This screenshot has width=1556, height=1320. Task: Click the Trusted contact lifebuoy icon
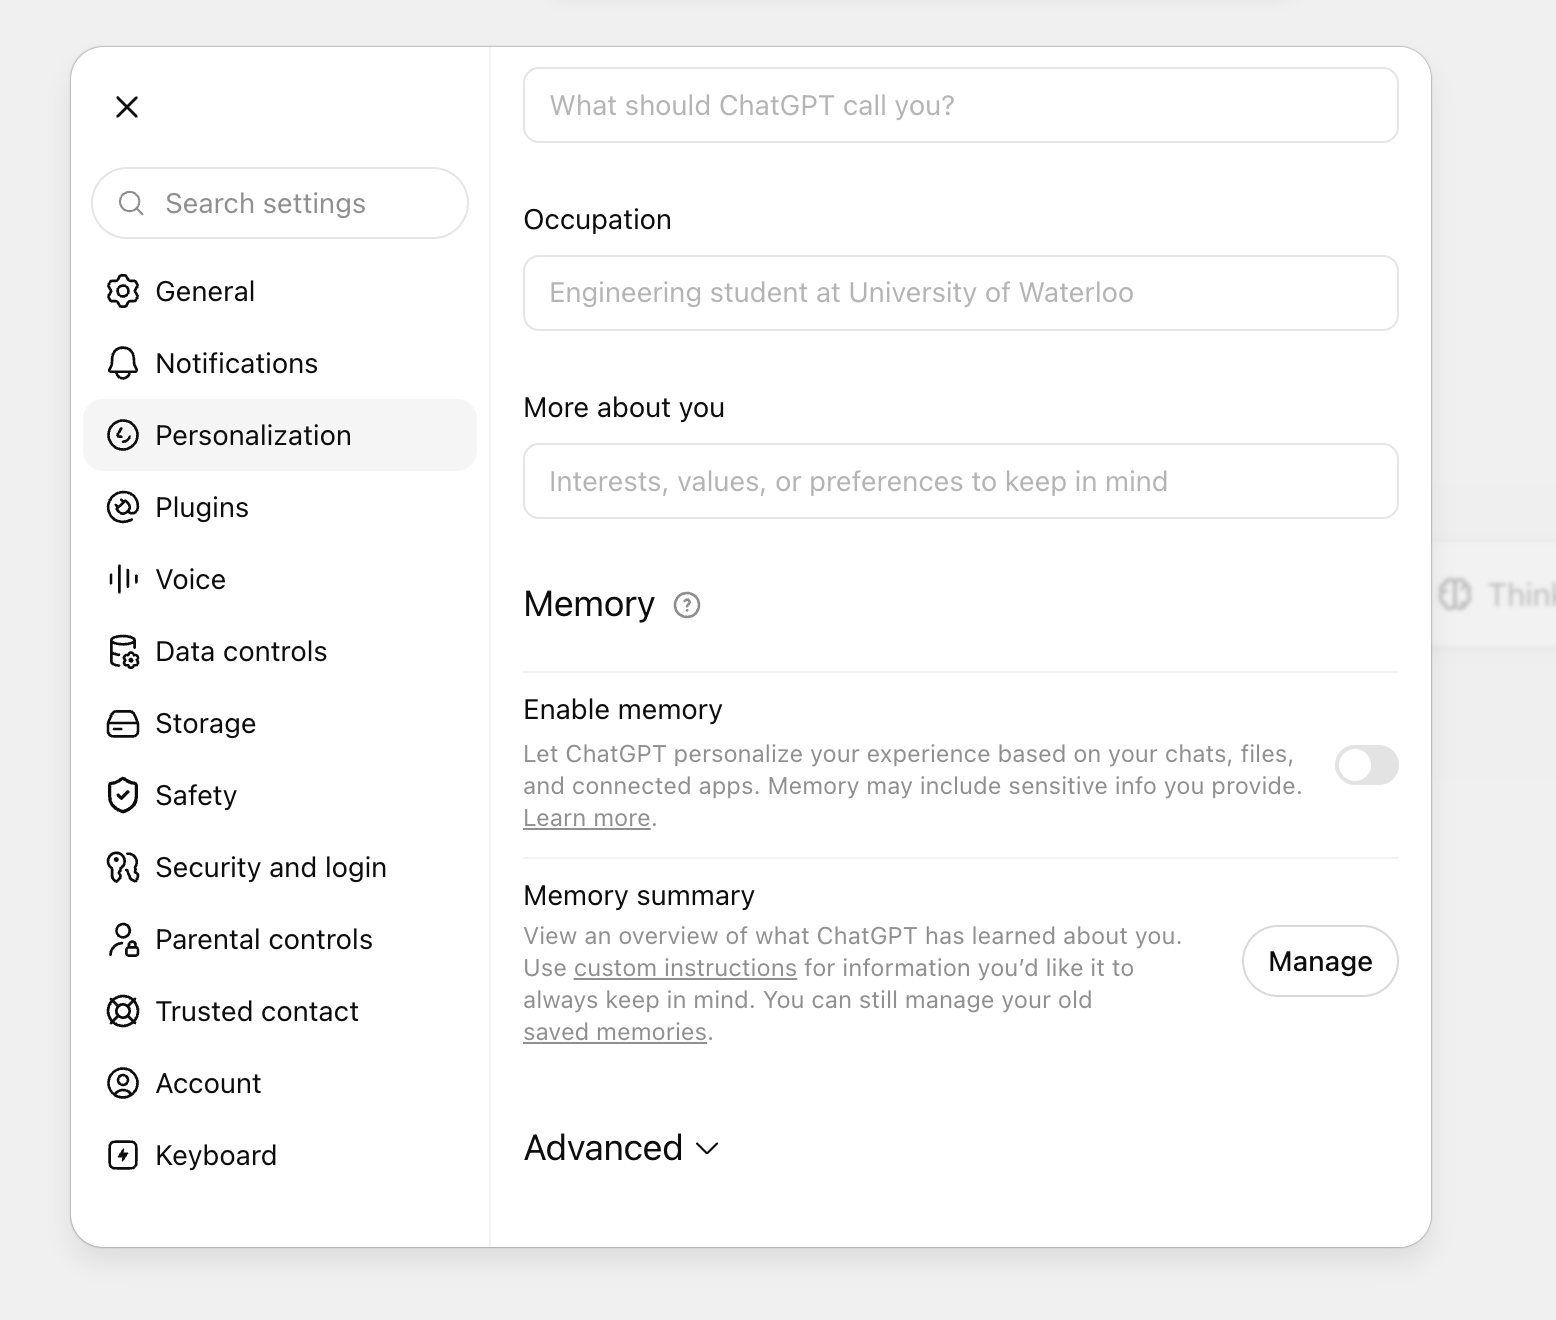(123, 1011)
